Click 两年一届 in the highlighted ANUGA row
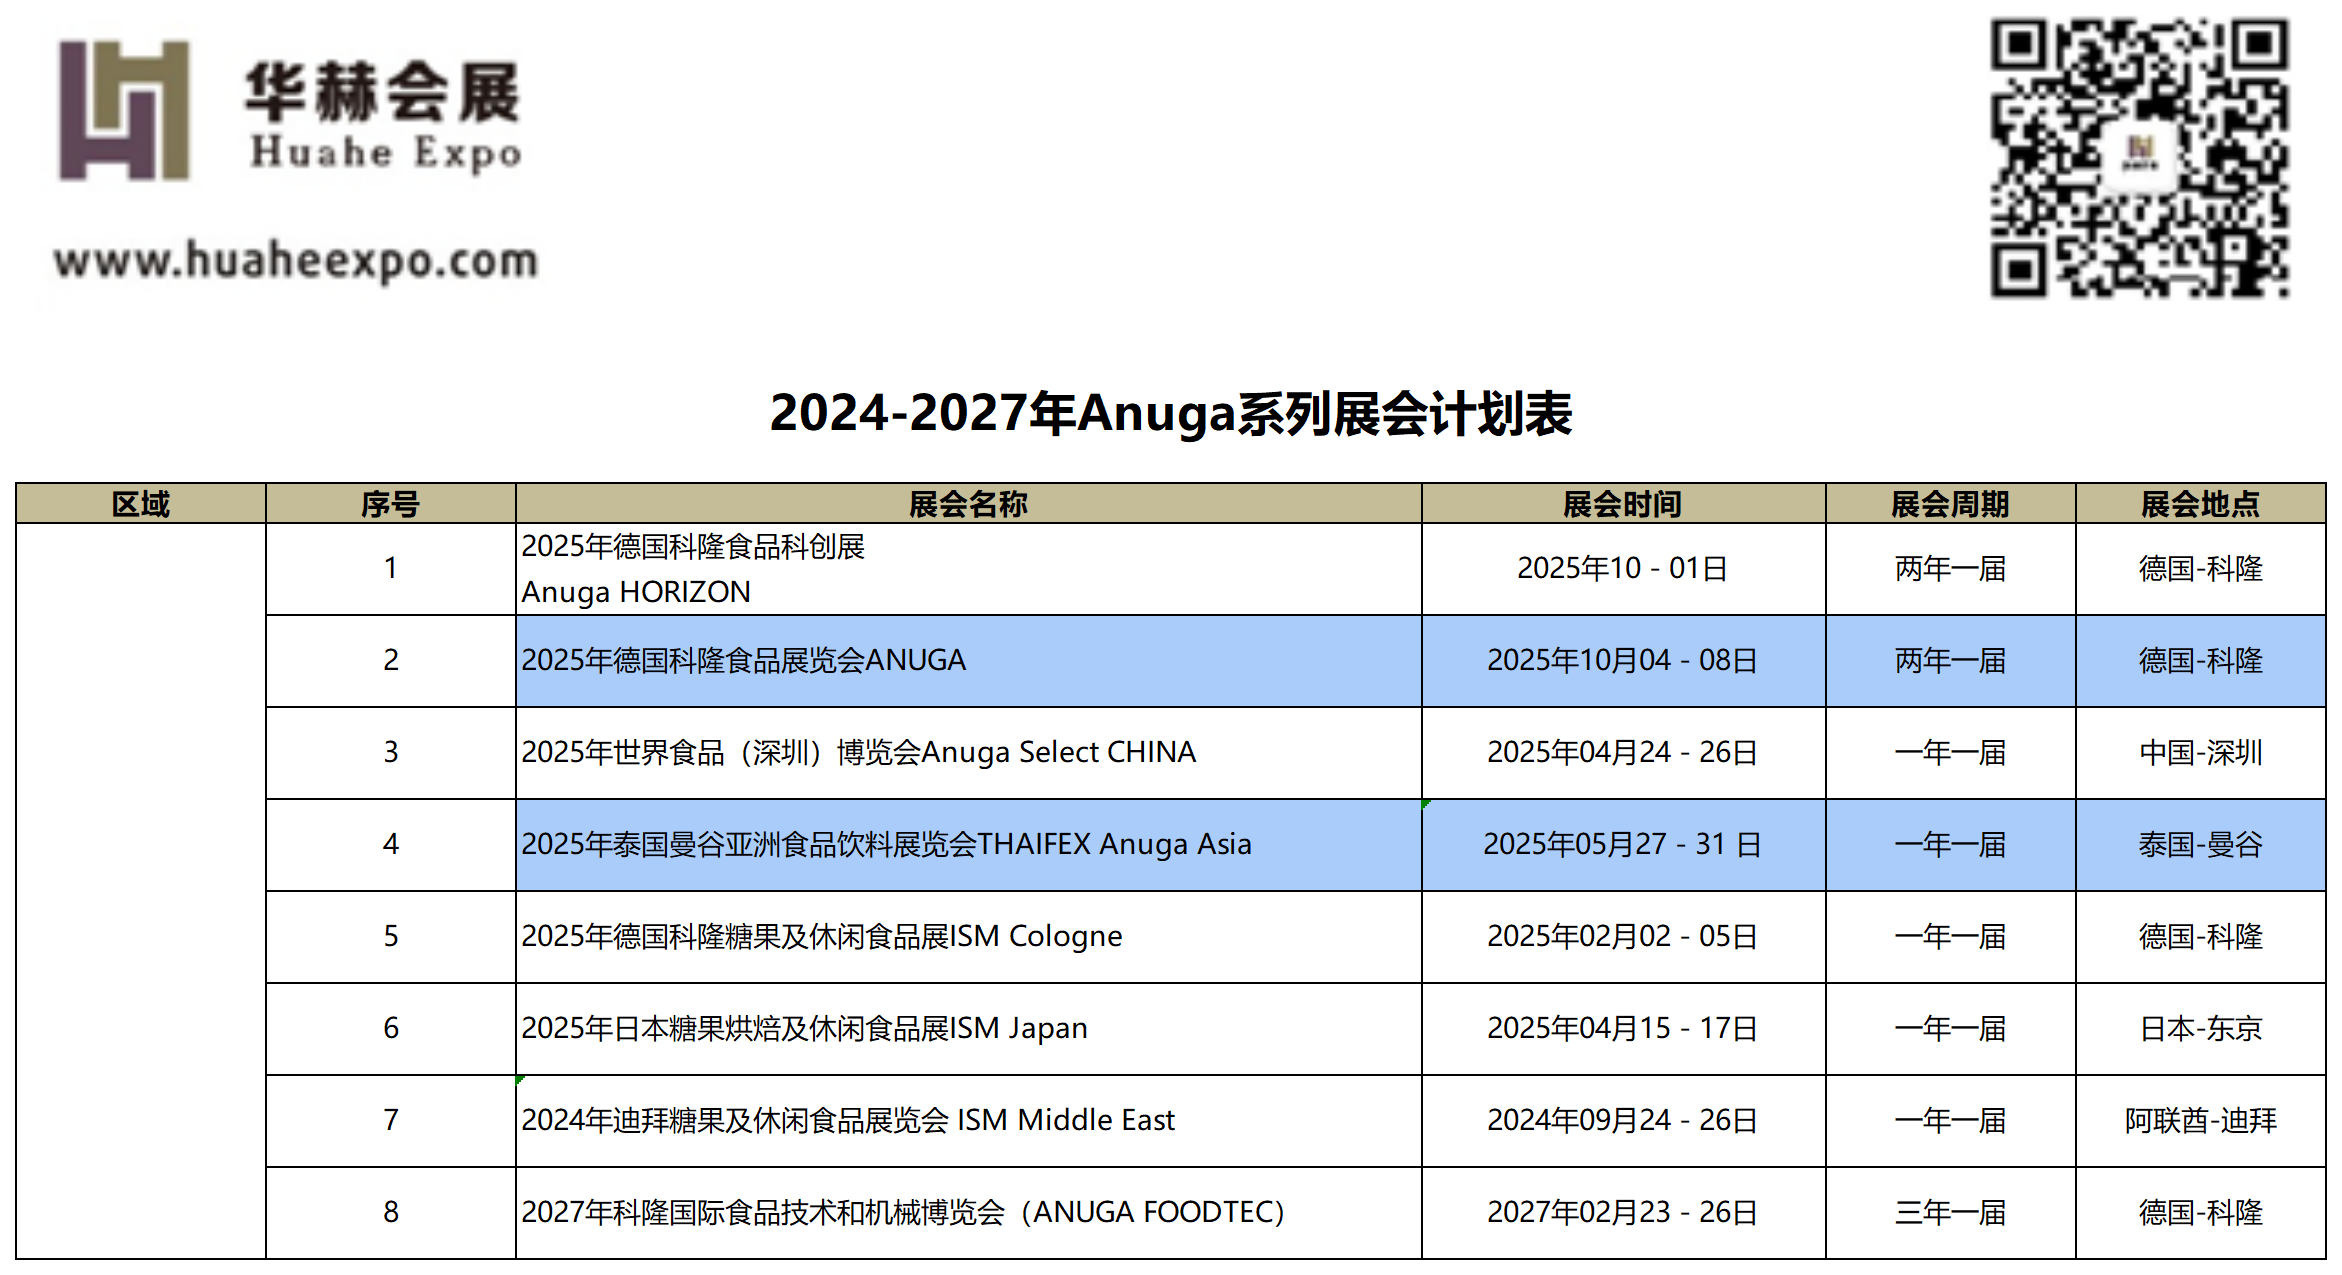The width and height of the screenshot is (2342, 1275). coord(1951,661)
